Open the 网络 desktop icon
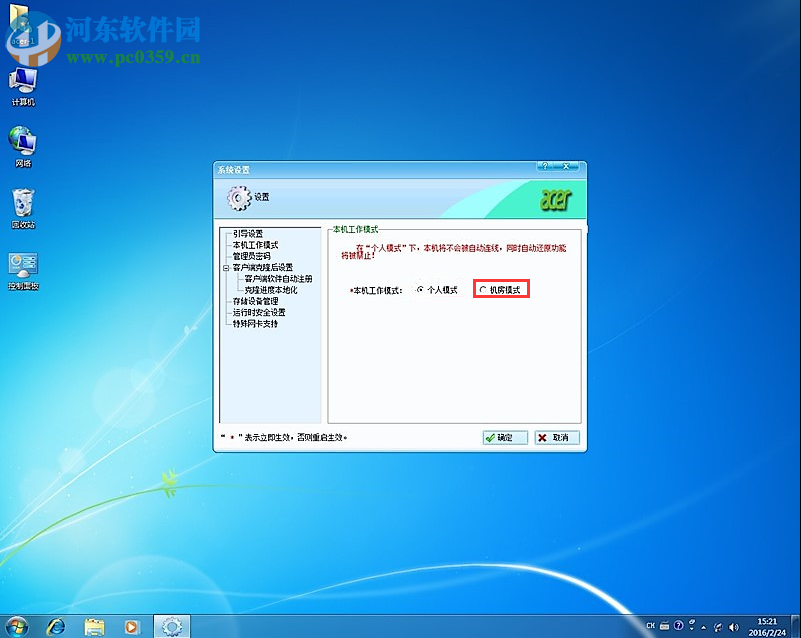Screen dimensions: 801x638 click(22, 140)
